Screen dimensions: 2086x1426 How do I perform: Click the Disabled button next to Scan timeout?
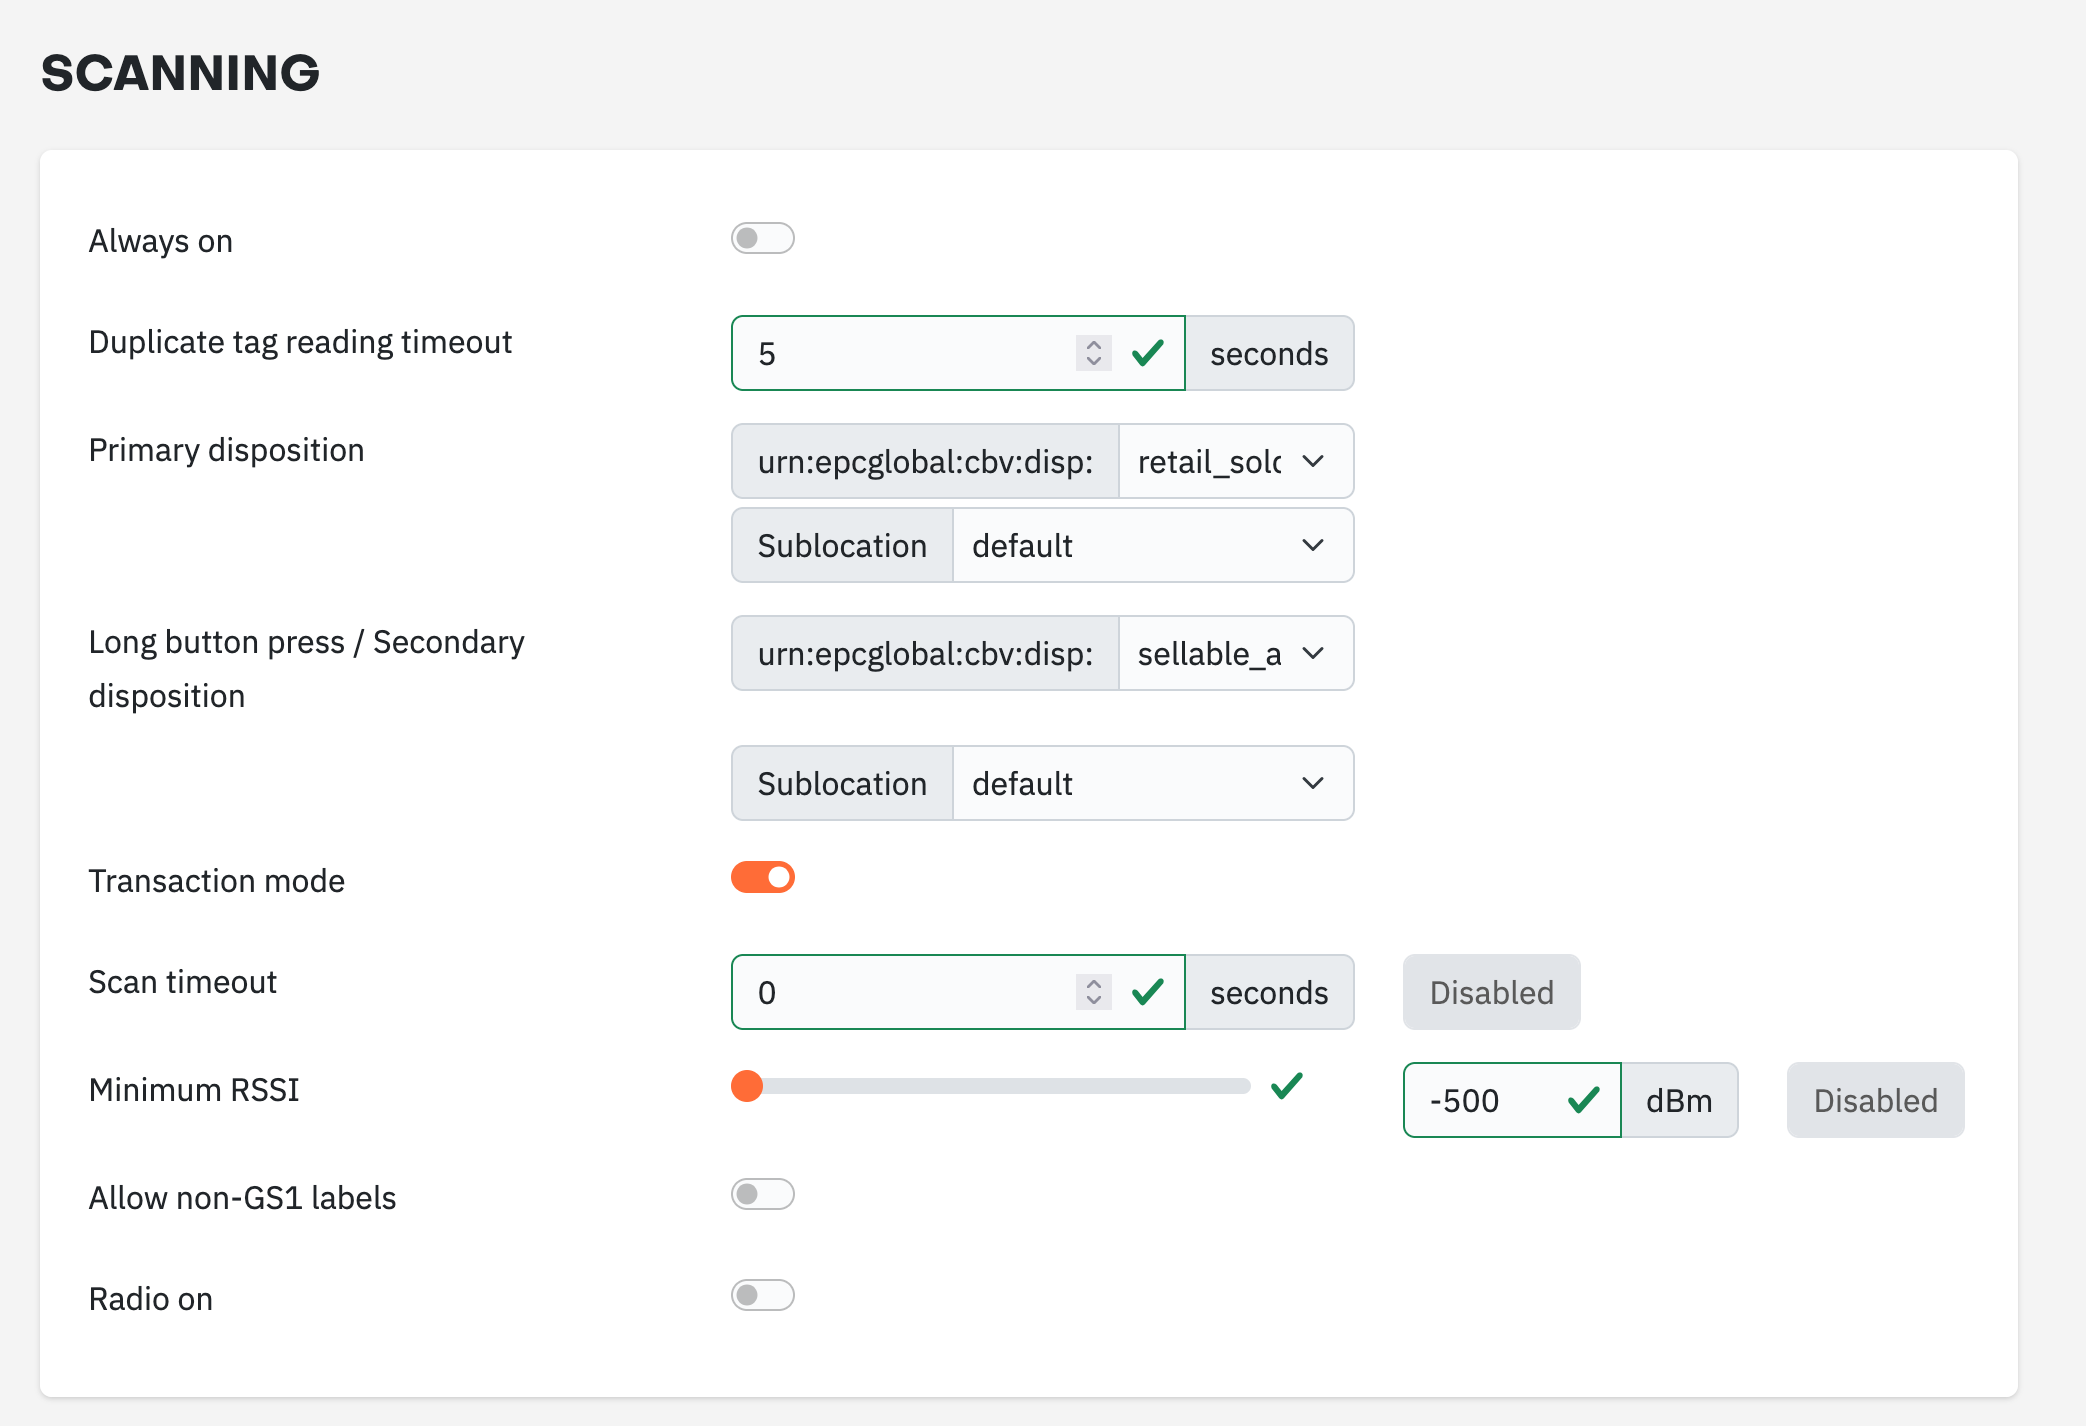1490,992
